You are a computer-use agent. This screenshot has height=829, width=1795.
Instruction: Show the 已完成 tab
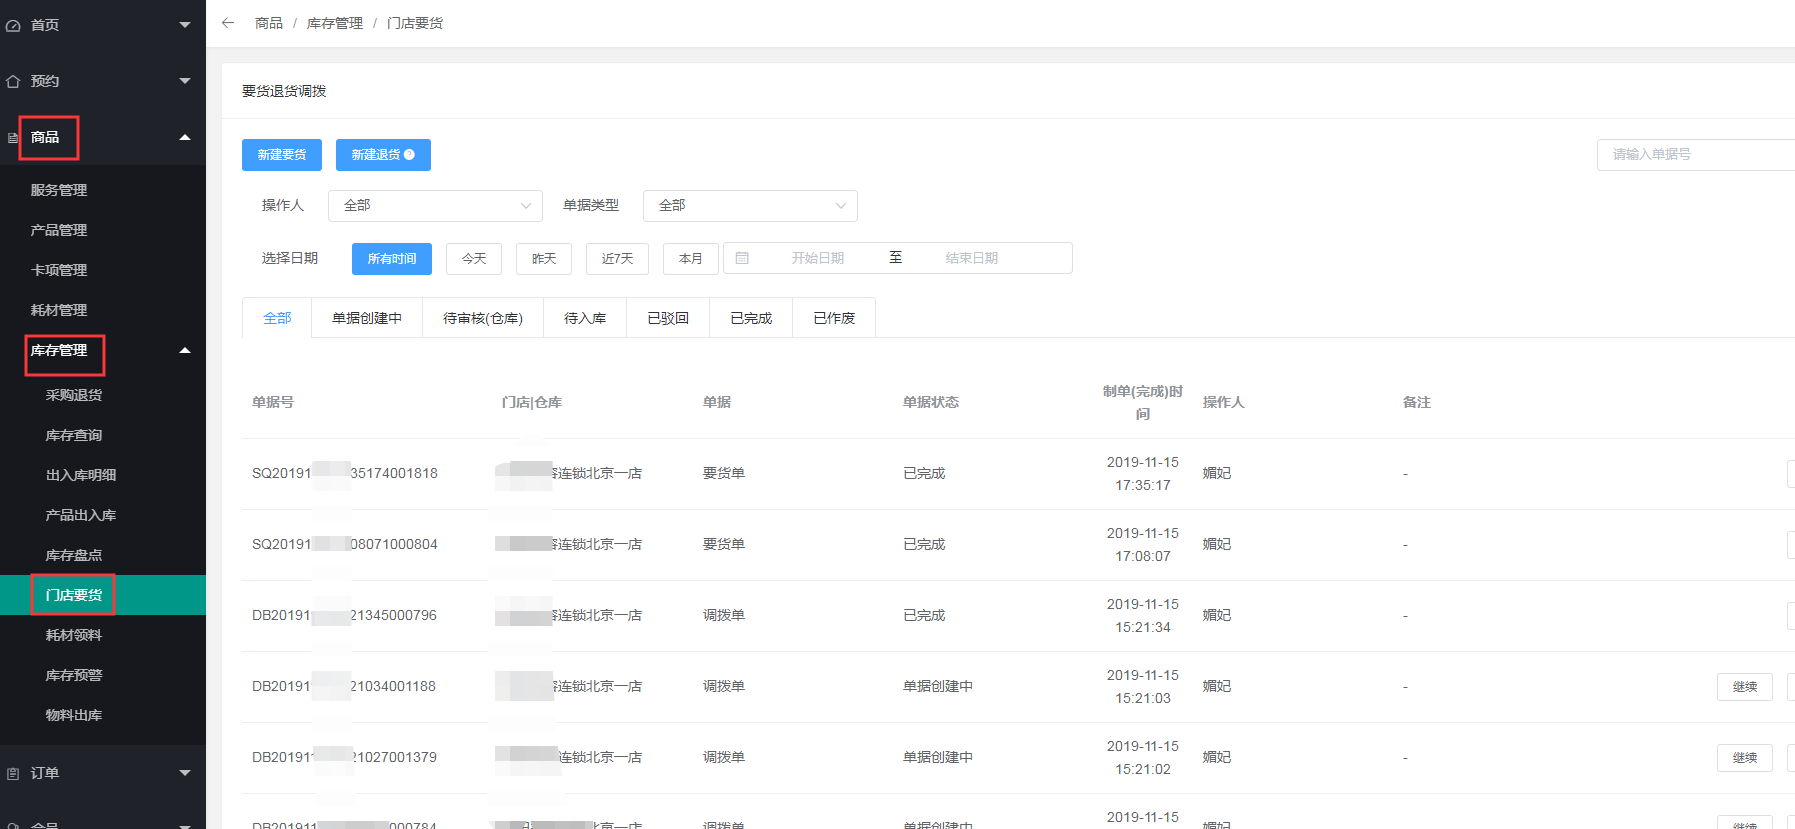click(751, 318)
